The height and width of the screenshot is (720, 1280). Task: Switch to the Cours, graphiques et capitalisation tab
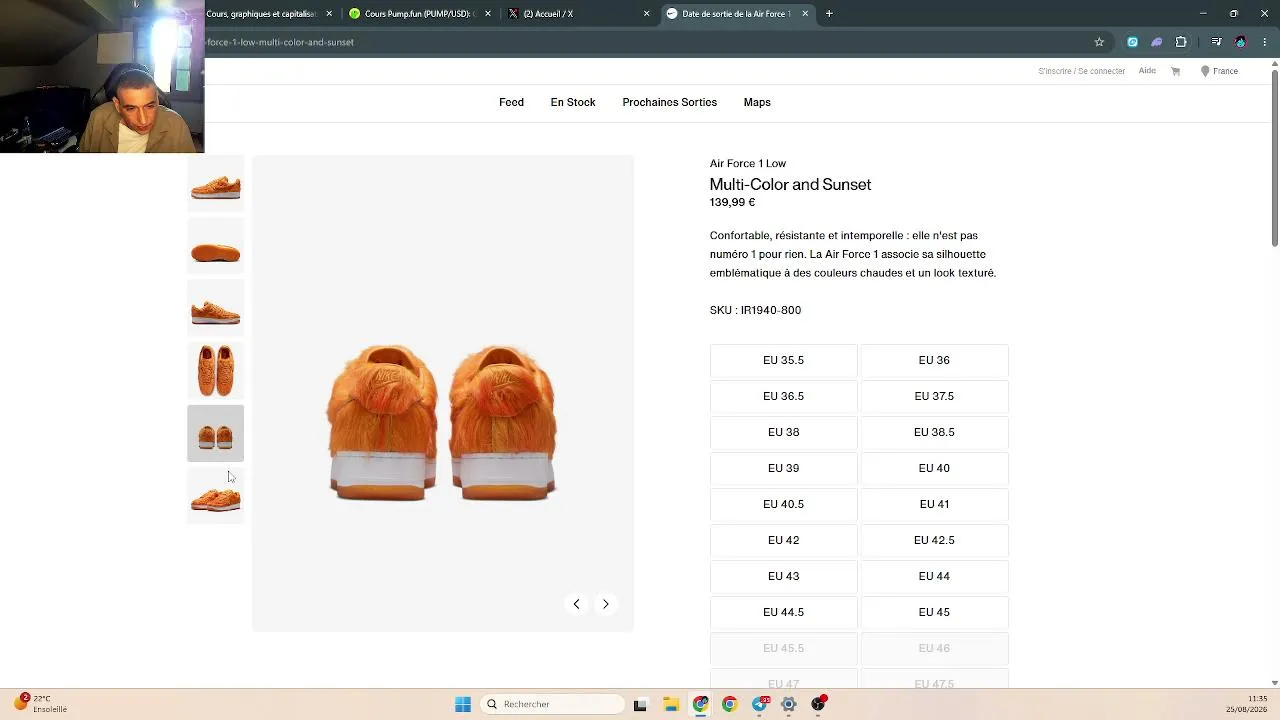pos(264,14)
